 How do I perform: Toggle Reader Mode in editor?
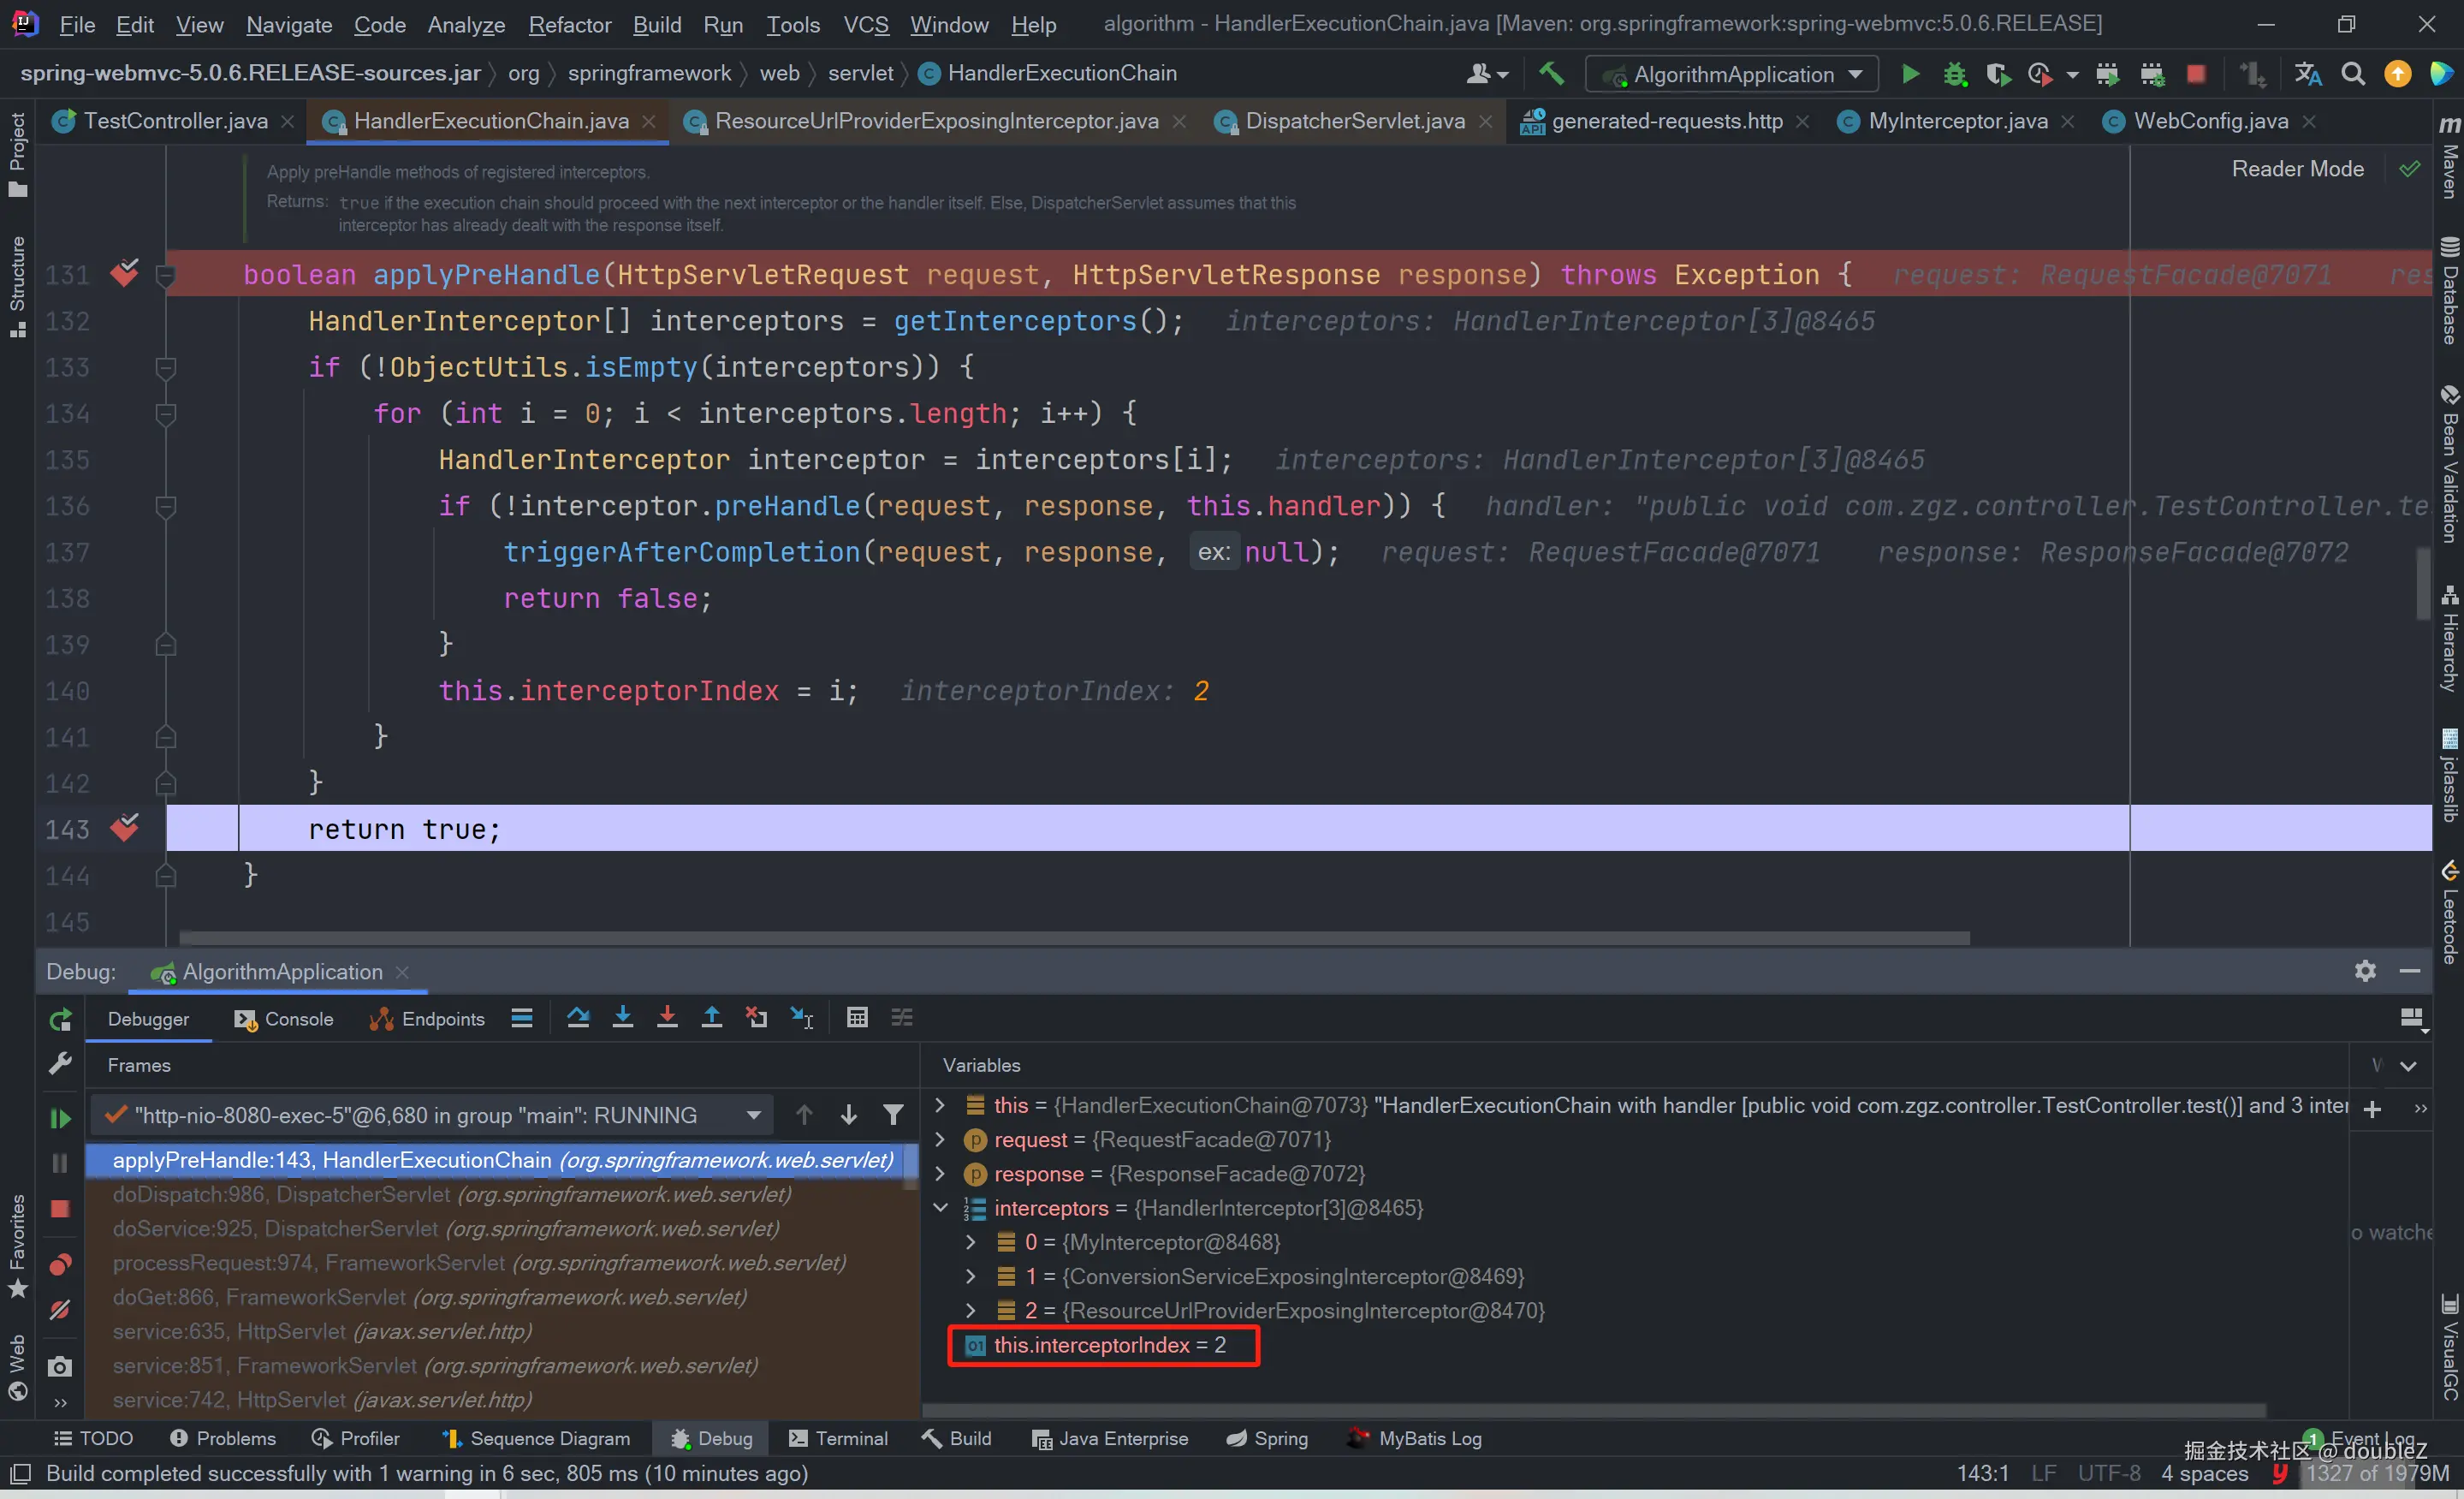point(2297,169)
